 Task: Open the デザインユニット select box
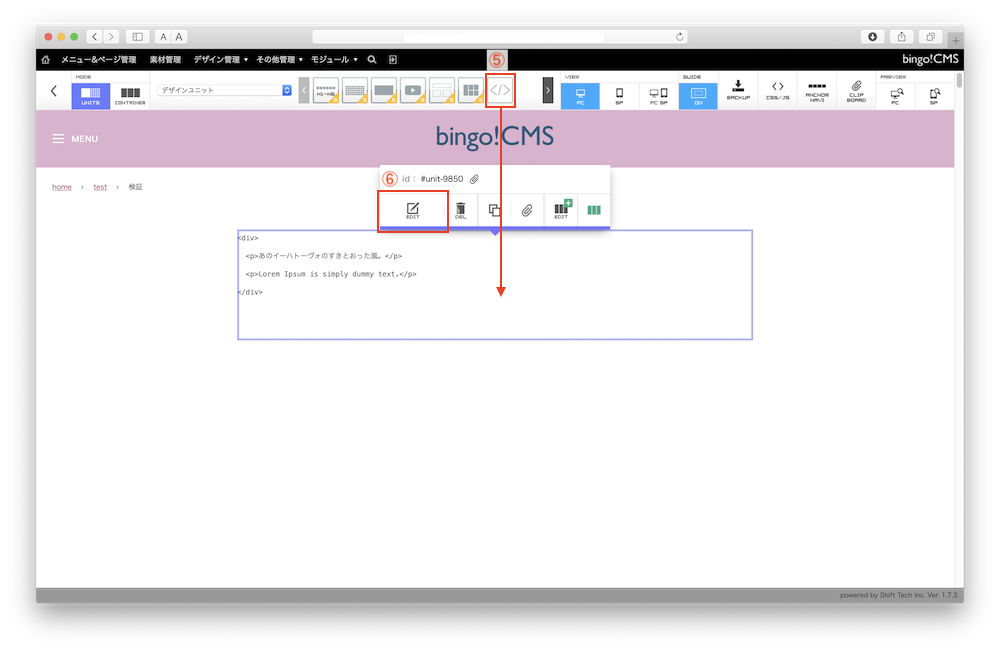[x=224, y=91]
